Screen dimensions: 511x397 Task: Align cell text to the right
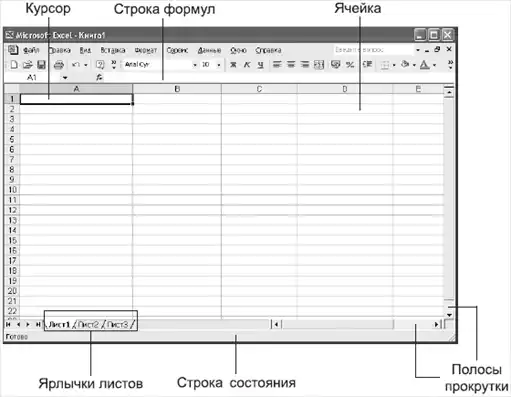click(305, 65)
